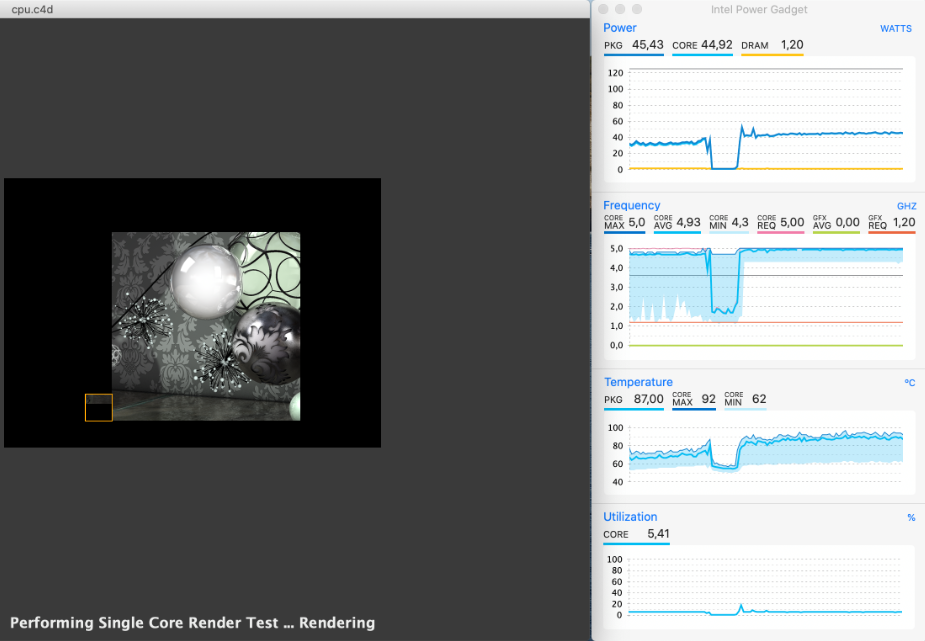Click the Temperature section heading
The image size is (925, 641).
pos(638,382)
